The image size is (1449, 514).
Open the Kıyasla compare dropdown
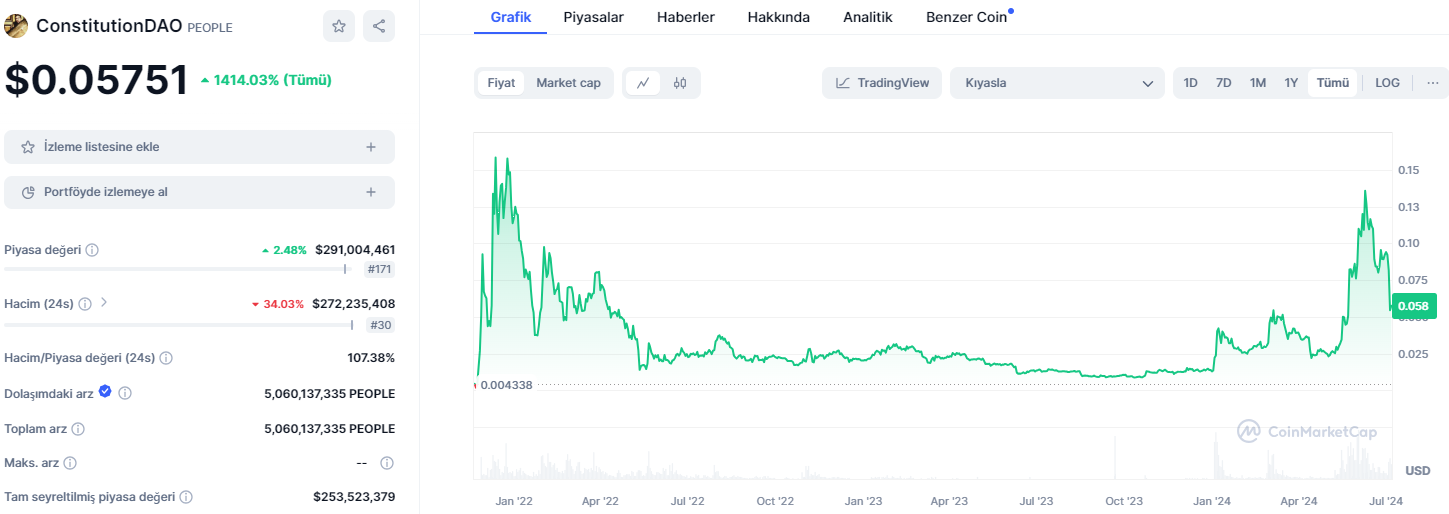point(1058,83)
